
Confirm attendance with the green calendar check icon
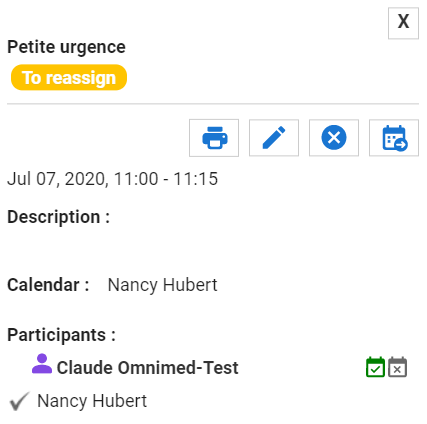coord(375,367)
